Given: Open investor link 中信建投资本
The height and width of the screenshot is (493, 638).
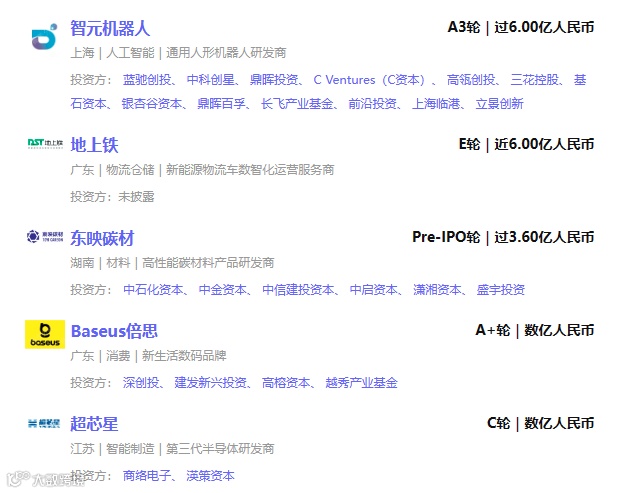Looking at the screenshot, I should click(298, 290).
